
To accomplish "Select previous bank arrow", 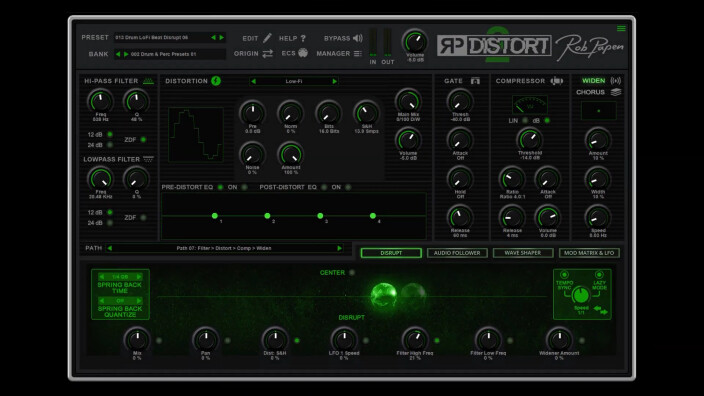I will (118, 54).
